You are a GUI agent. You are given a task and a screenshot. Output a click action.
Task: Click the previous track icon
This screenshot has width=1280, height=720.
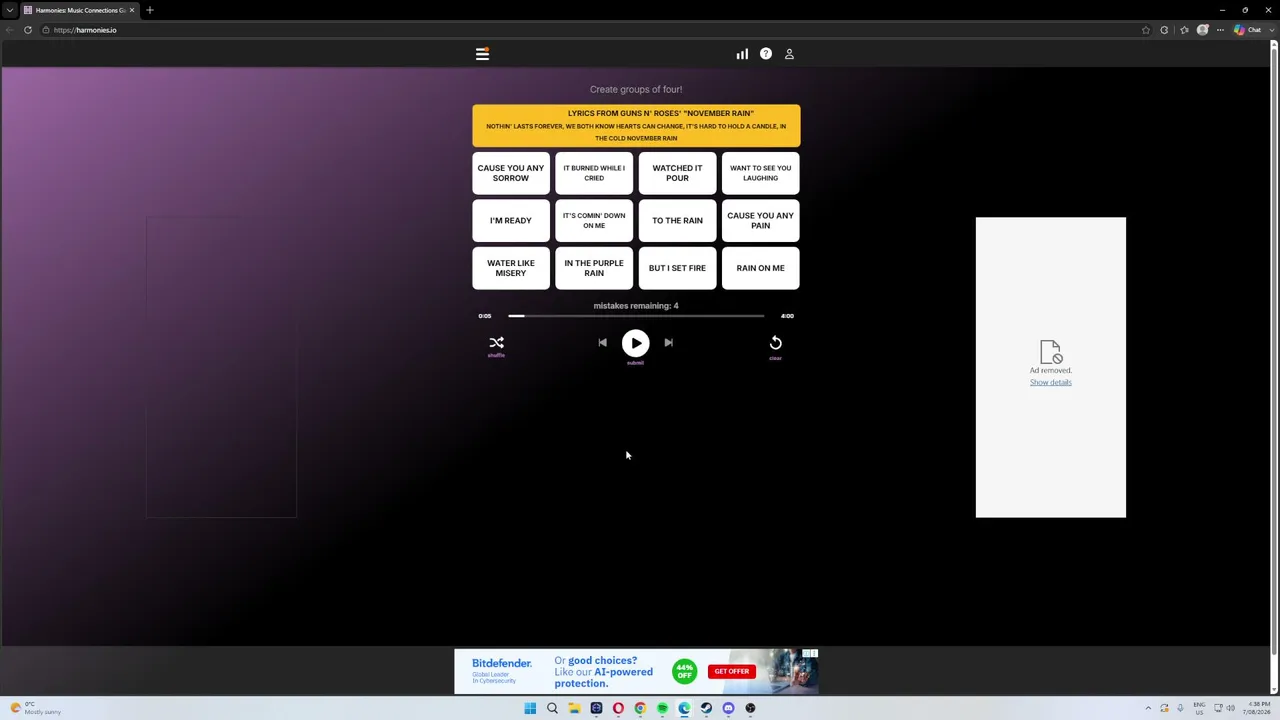point(602,343)
